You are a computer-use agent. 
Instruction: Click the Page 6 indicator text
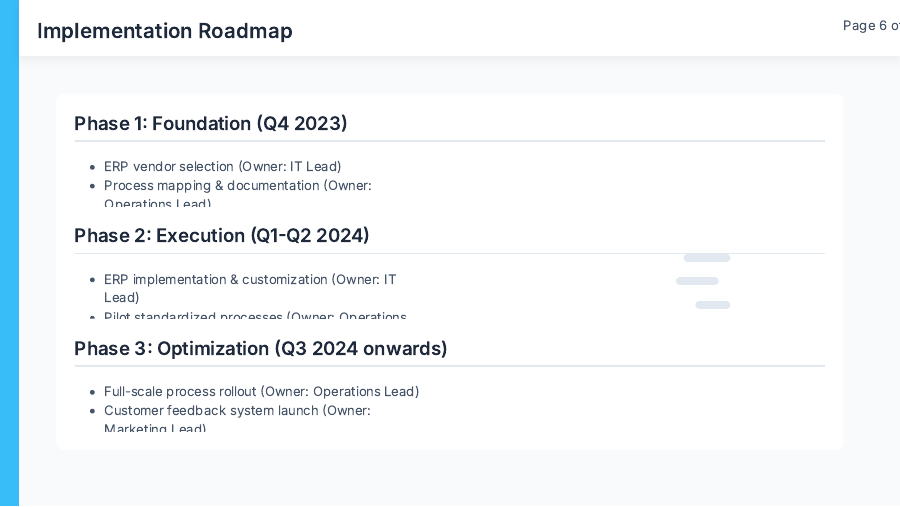(x=870, y=26)
